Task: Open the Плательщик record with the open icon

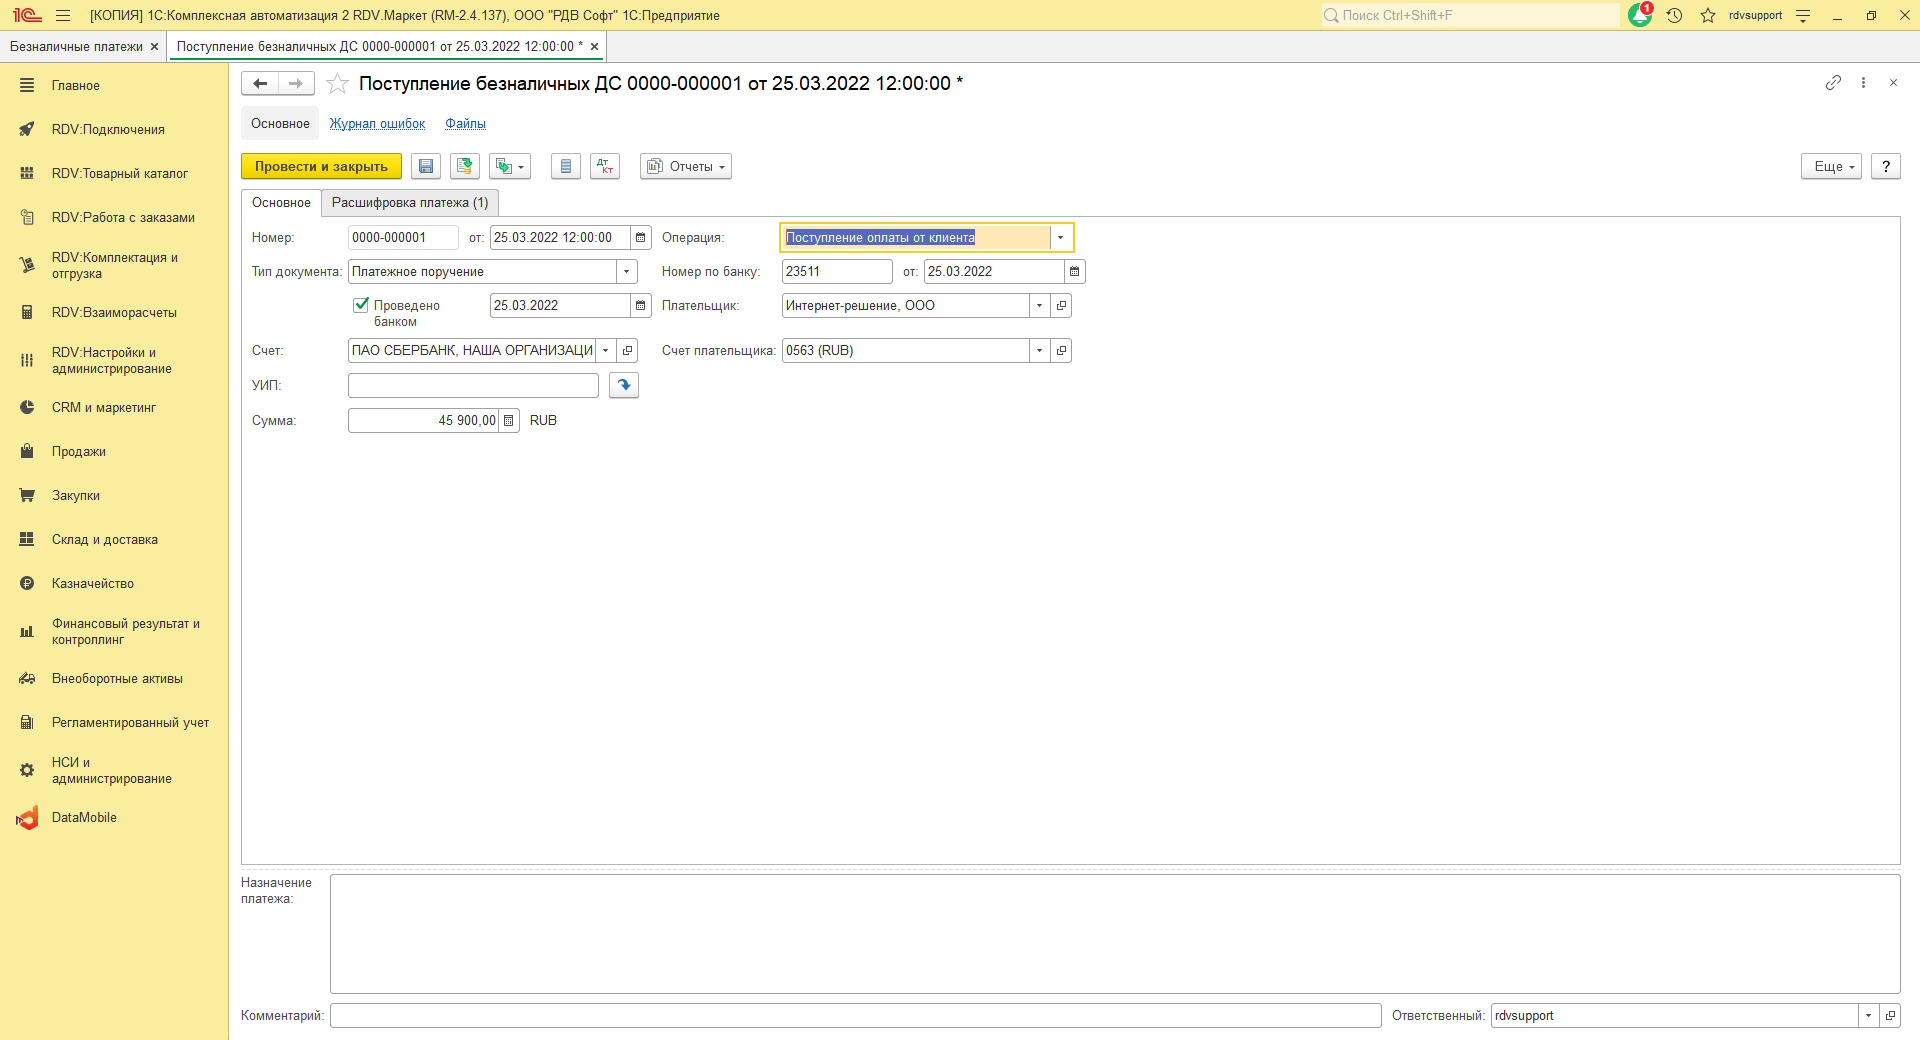Action: click(1061, 306)
